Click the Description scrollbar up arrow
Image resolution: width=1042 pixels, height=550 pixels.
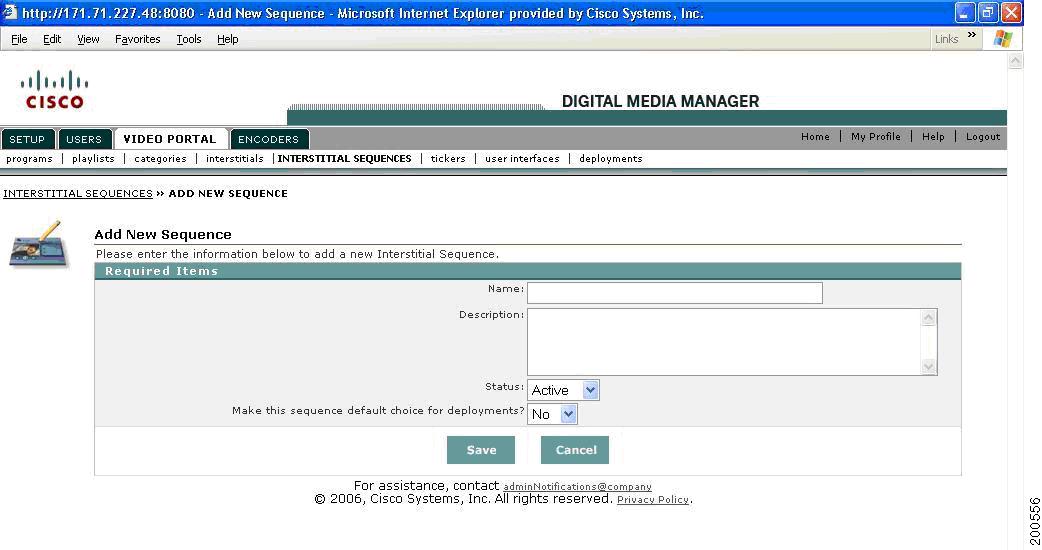point(928,318)
